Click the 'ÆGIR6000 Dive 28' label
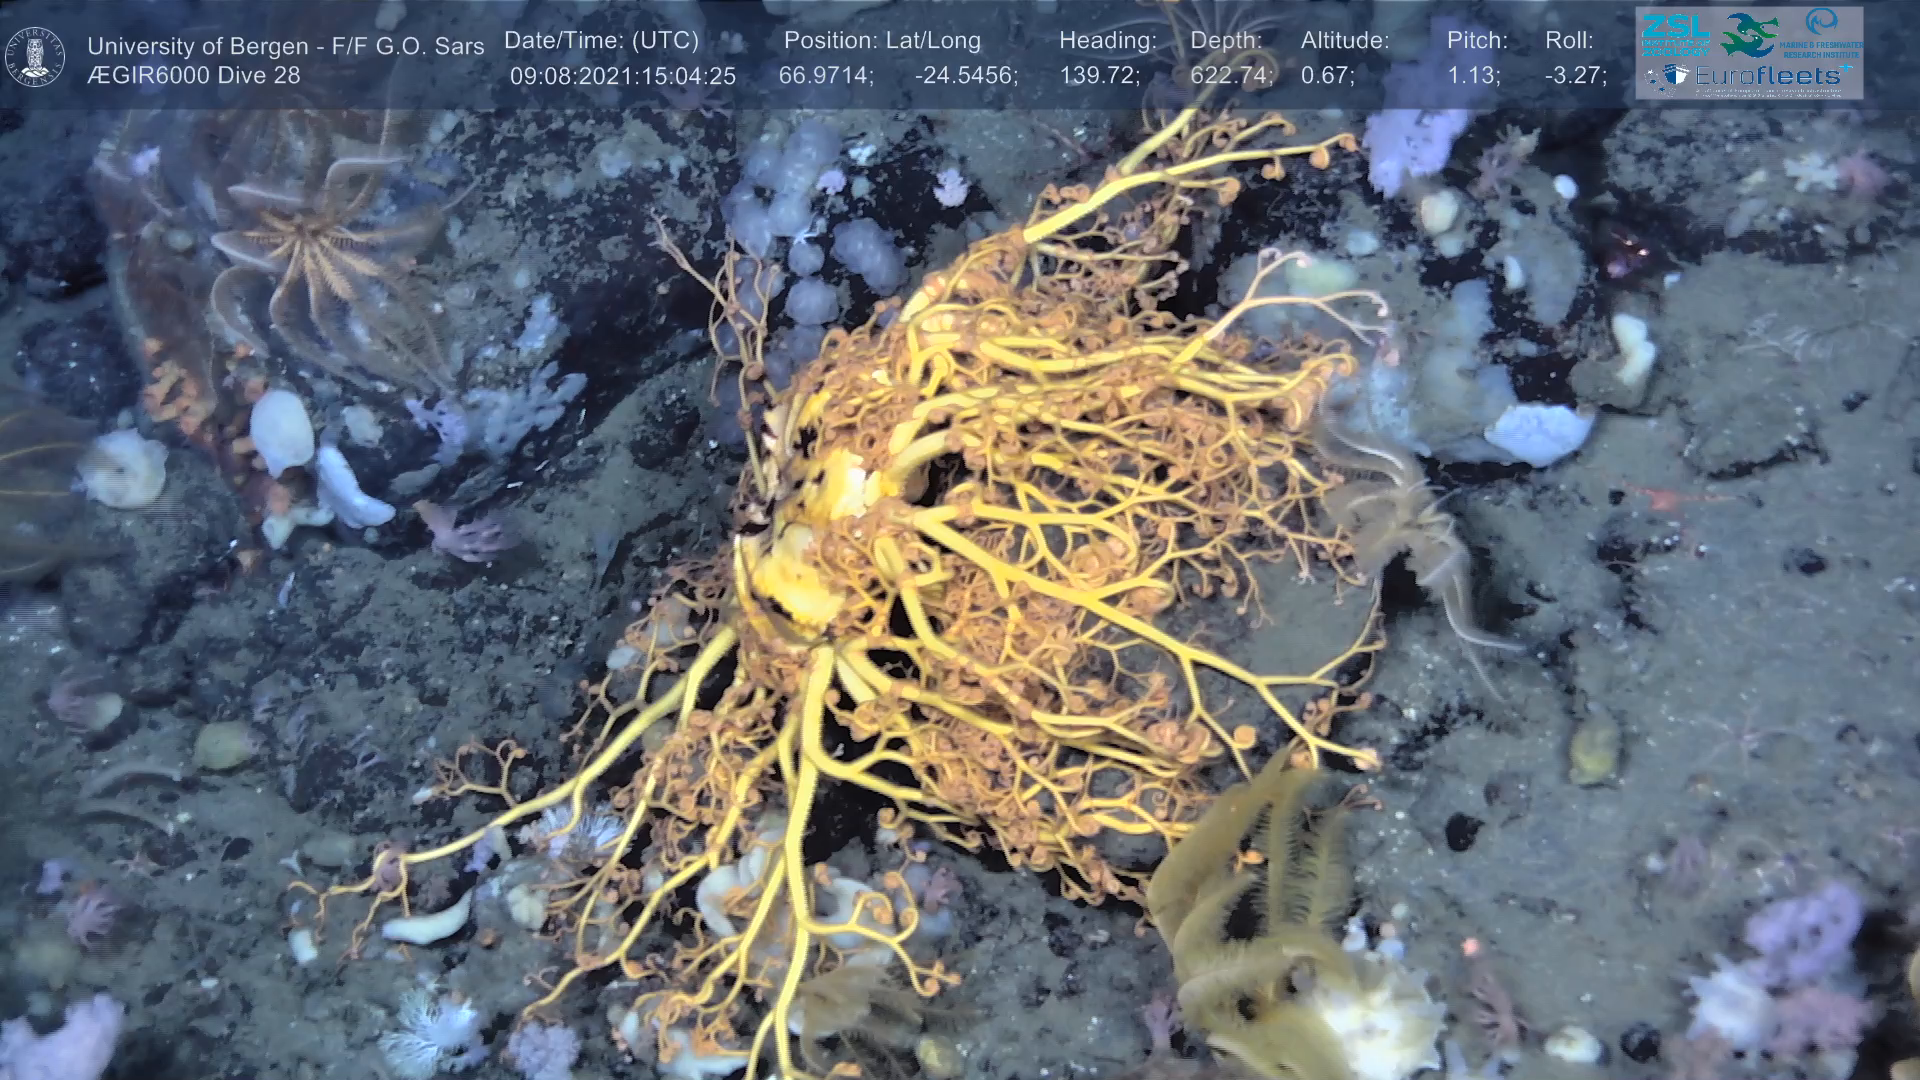The image size is (1920, 1080). (193, 76)
